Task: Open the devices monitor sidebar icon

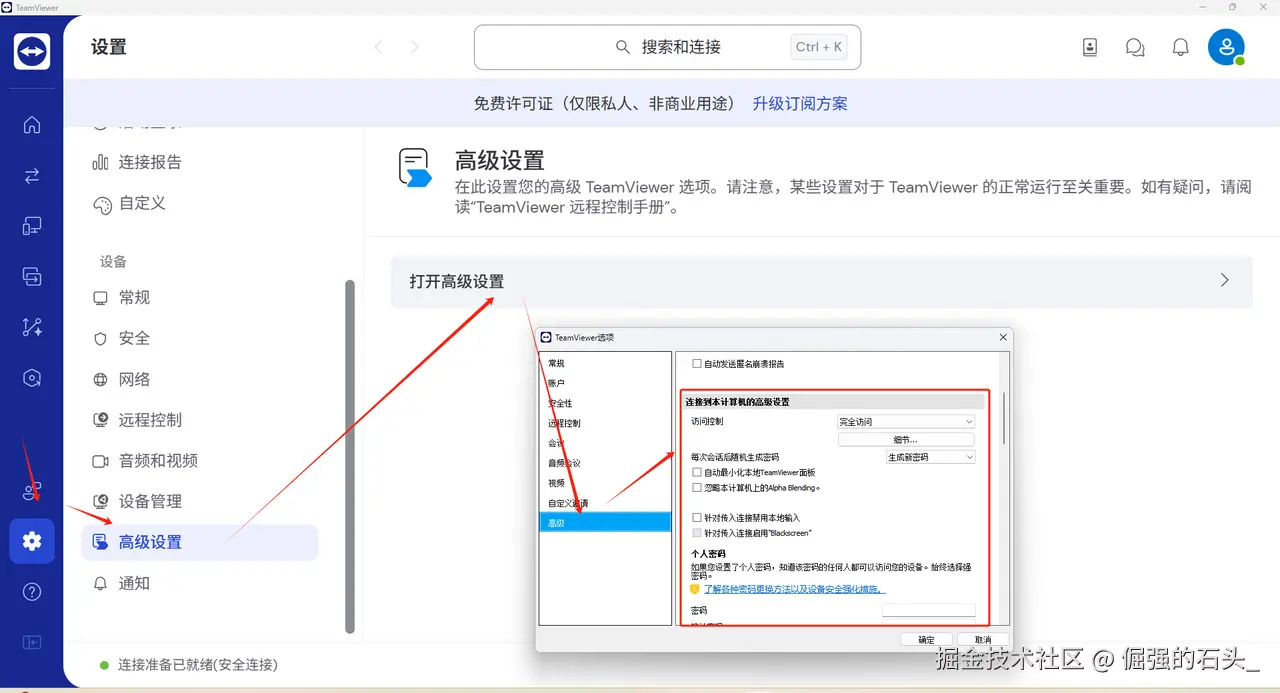Action: pos(32,226)
